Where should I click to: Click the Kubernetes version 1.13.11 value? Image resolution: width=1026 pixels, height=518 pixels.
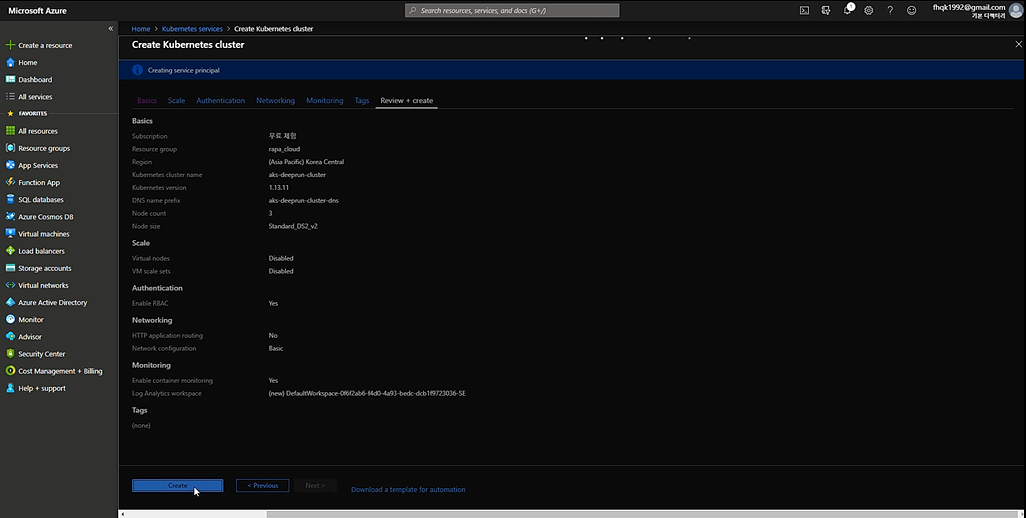tap(279, 188)
